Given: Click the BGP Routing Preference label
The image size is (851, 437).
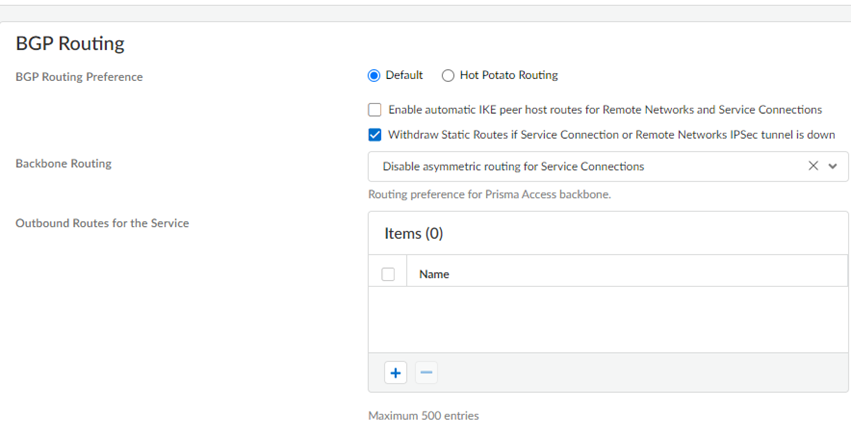Looking at the screenshot, I should click(x=79, y=77).
